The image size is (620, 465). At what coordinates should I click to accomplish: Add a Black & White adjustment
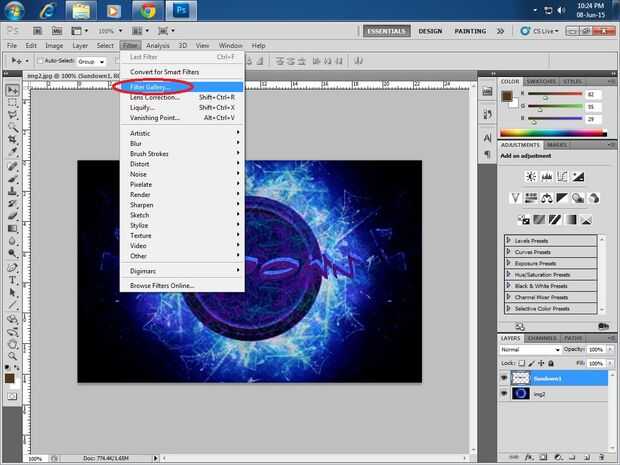(562, 198)
